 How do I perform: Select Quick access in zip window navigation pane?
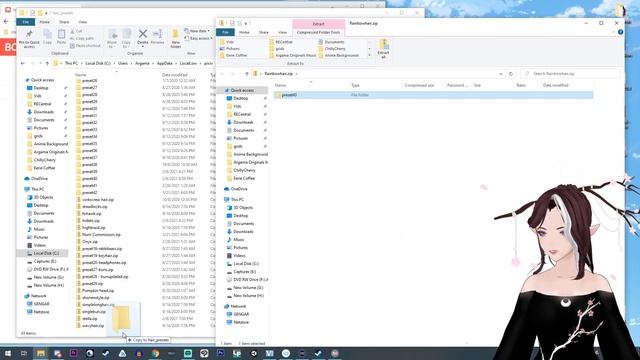coord(242,90)
